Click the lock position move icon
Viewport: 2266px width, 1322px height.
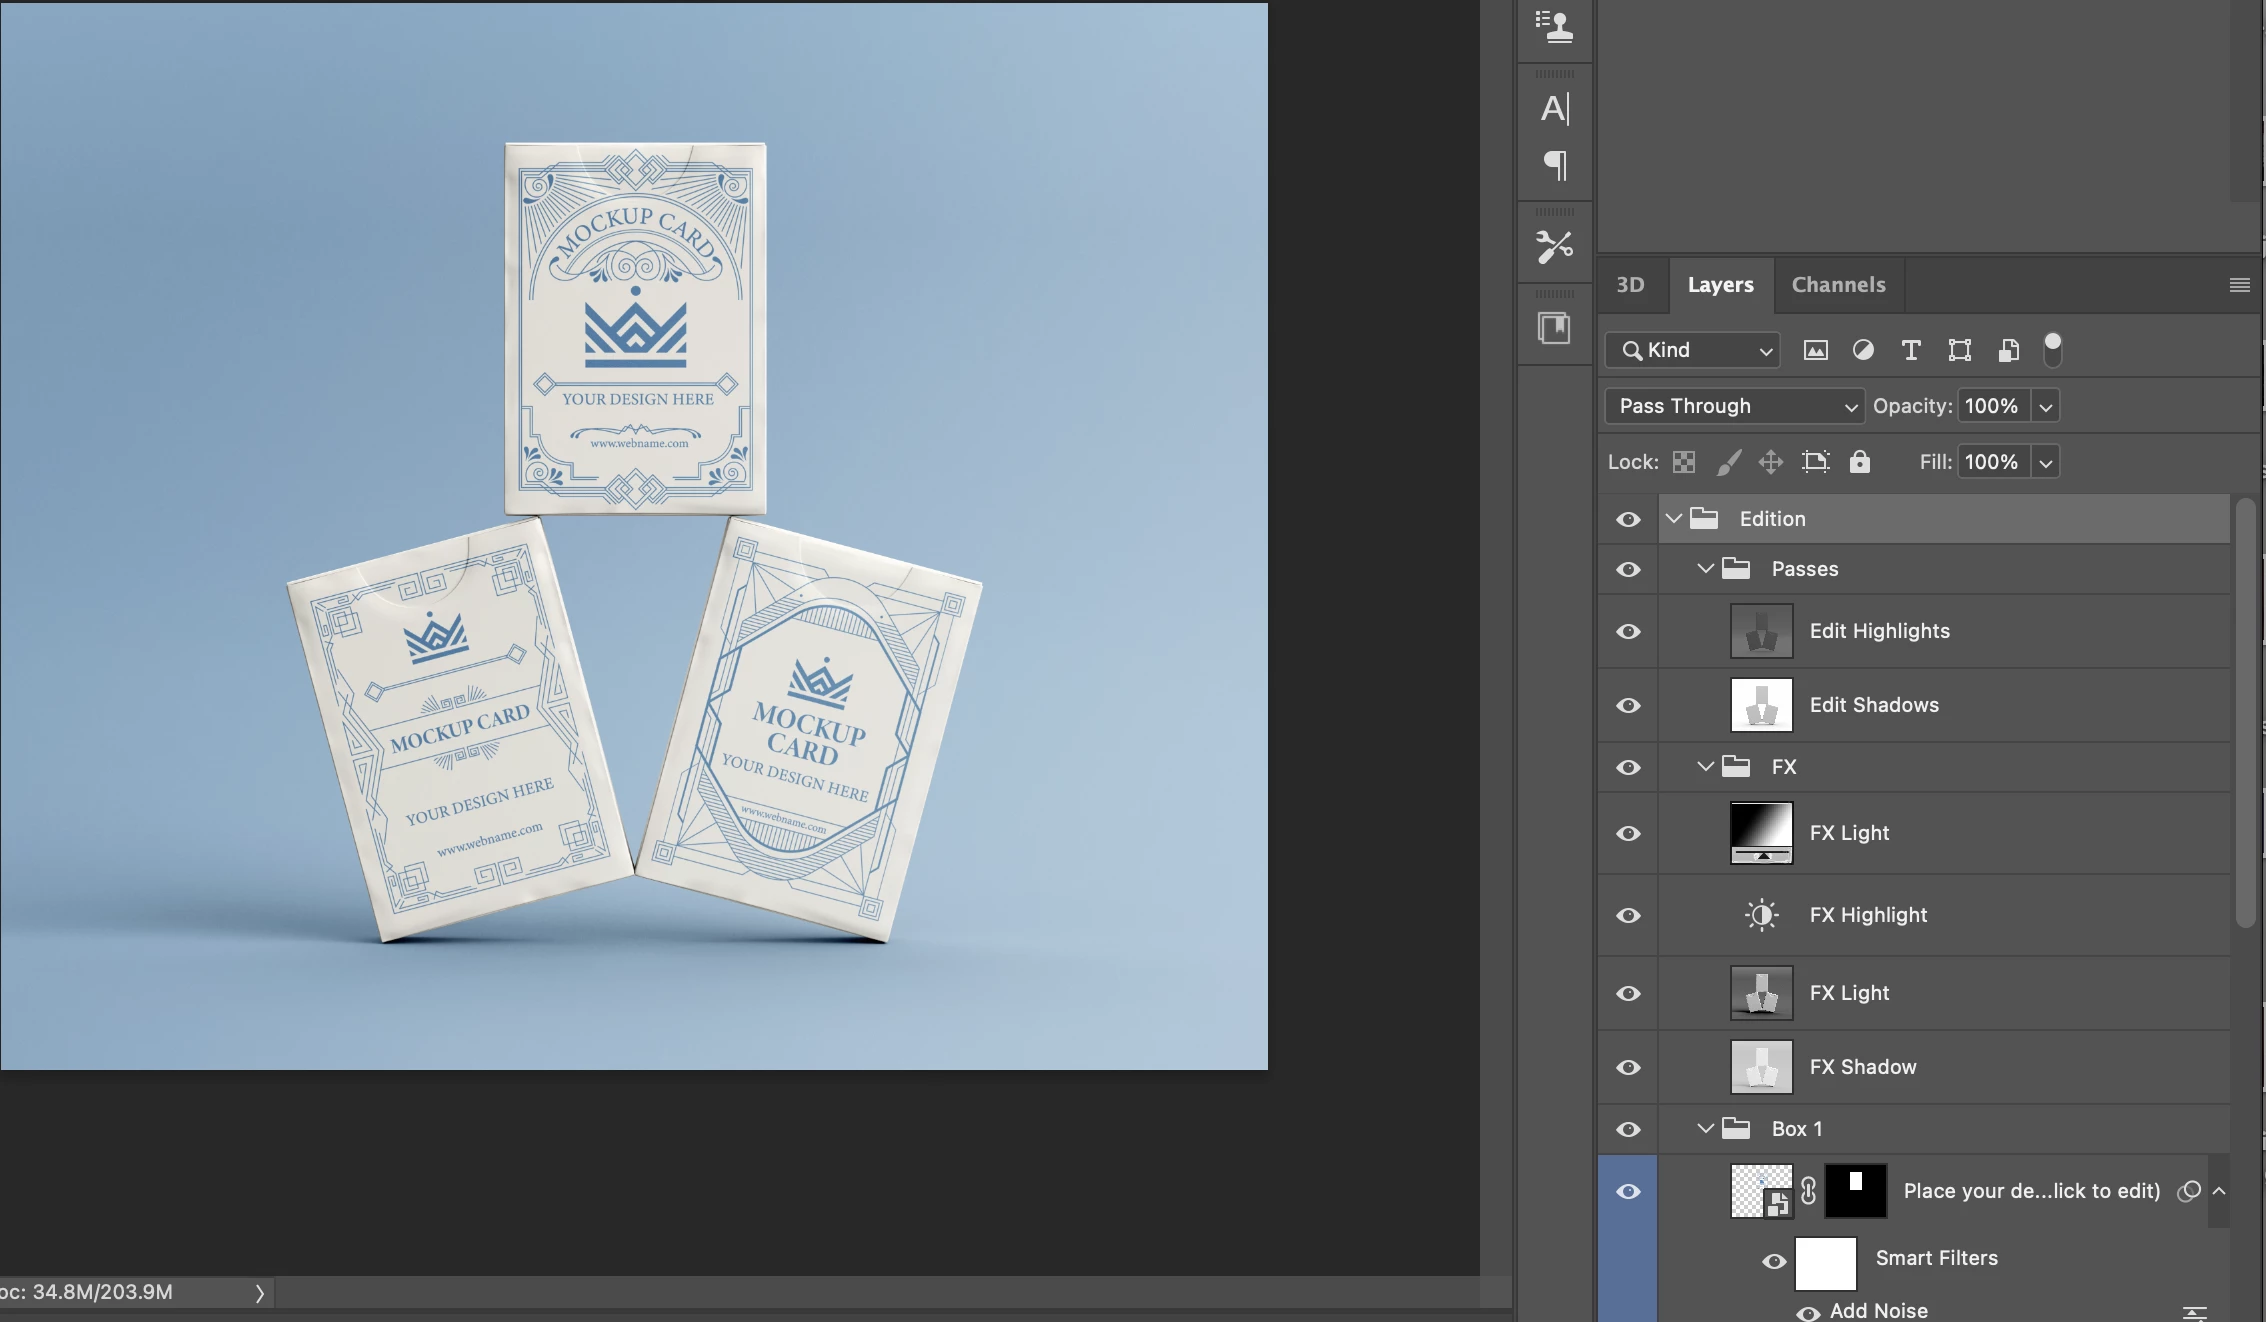tap(1771, 462)
